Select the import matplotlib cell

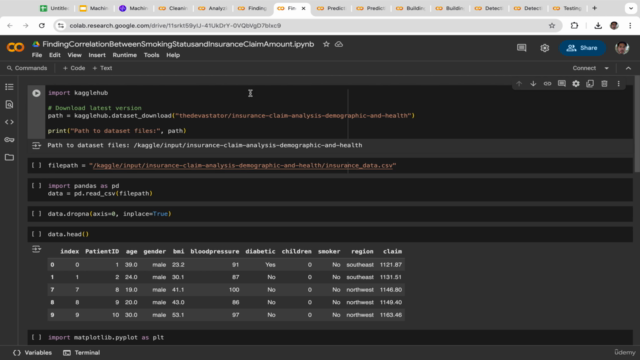(330, 338)
